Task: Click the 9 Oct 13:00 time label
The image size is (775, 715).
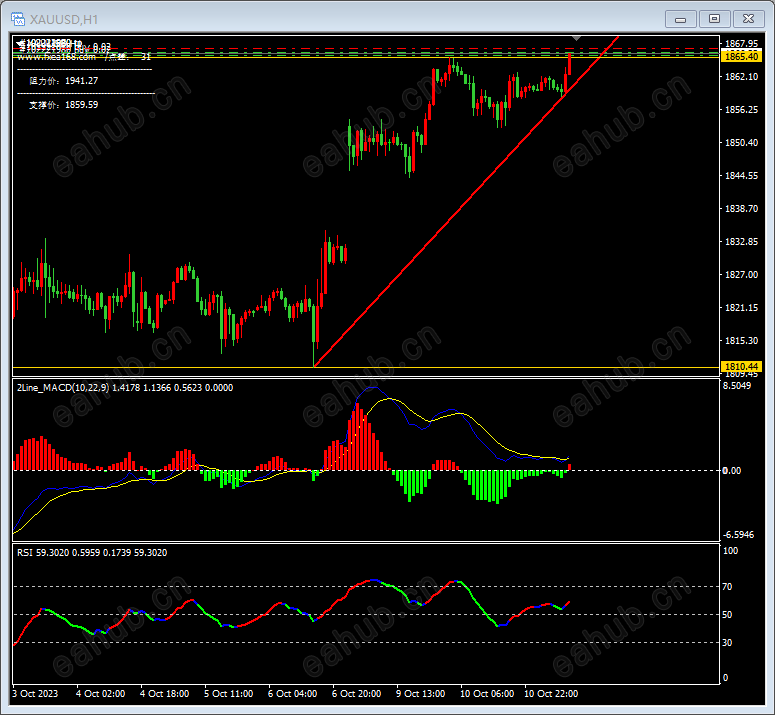Action: 421,694
